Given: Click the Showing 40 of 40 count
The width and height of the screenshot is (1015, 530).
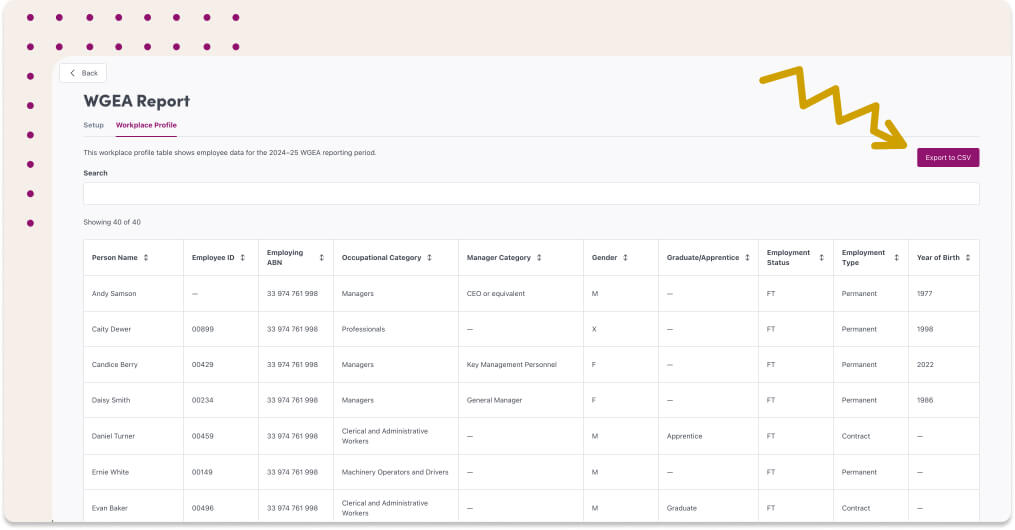Looking at the screenshot, I should tap(112, 222).
